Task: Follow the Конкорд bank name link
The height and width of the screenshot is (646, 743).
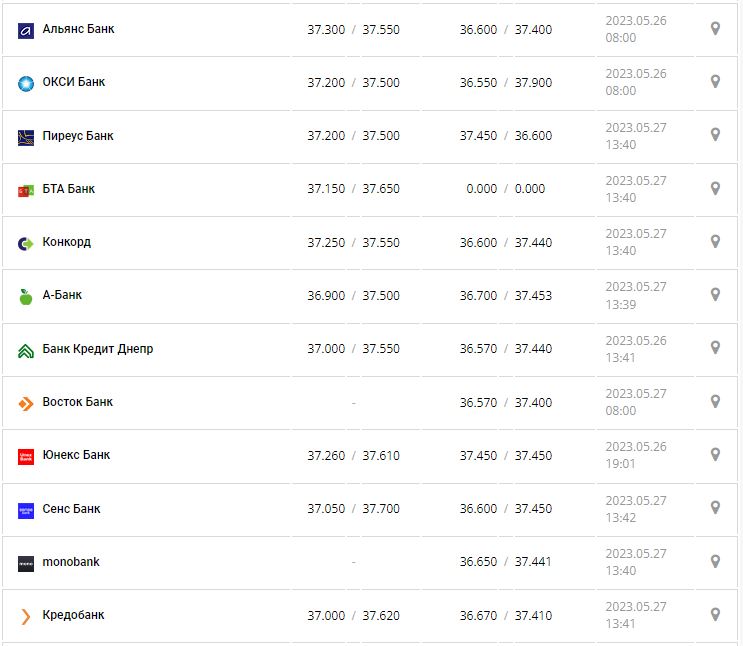Action: pos(67,242)
